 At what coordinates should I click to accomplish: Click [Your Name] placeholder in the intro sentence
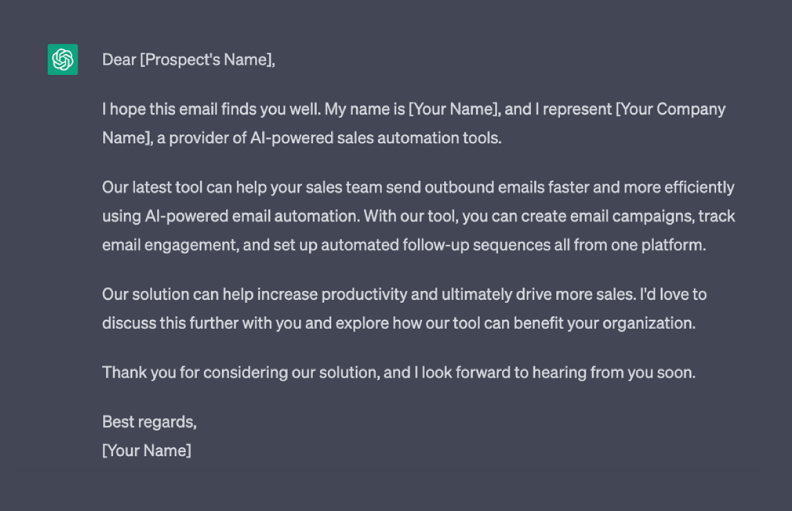pyautogui.click(x=454, y=109)
